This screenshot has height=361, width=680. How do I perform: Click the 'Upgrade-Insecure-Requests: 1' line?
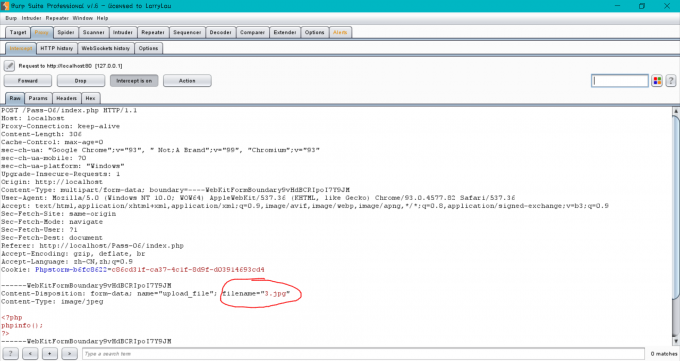pos(60,174)
